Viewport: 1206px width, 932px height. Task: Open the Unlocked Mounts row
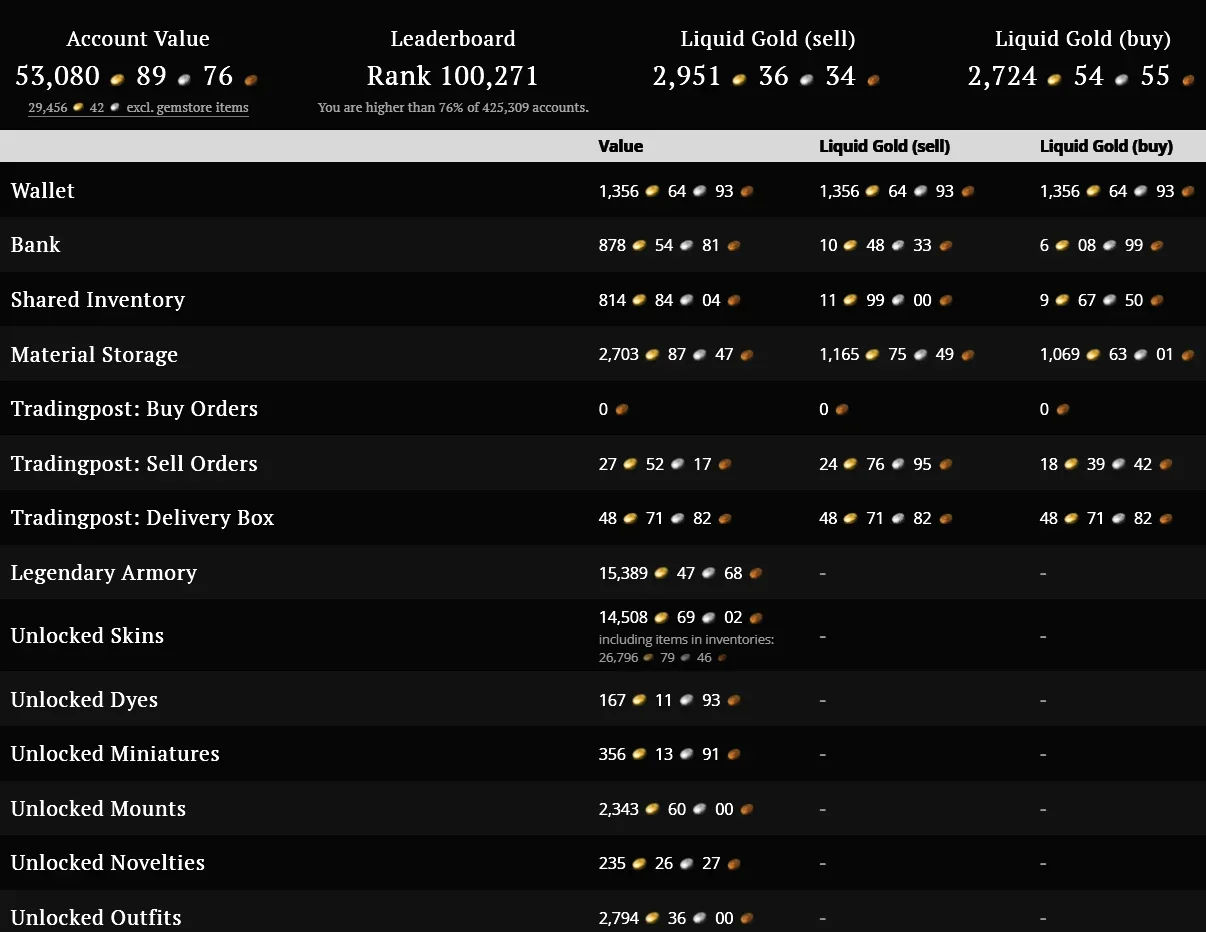603,808
